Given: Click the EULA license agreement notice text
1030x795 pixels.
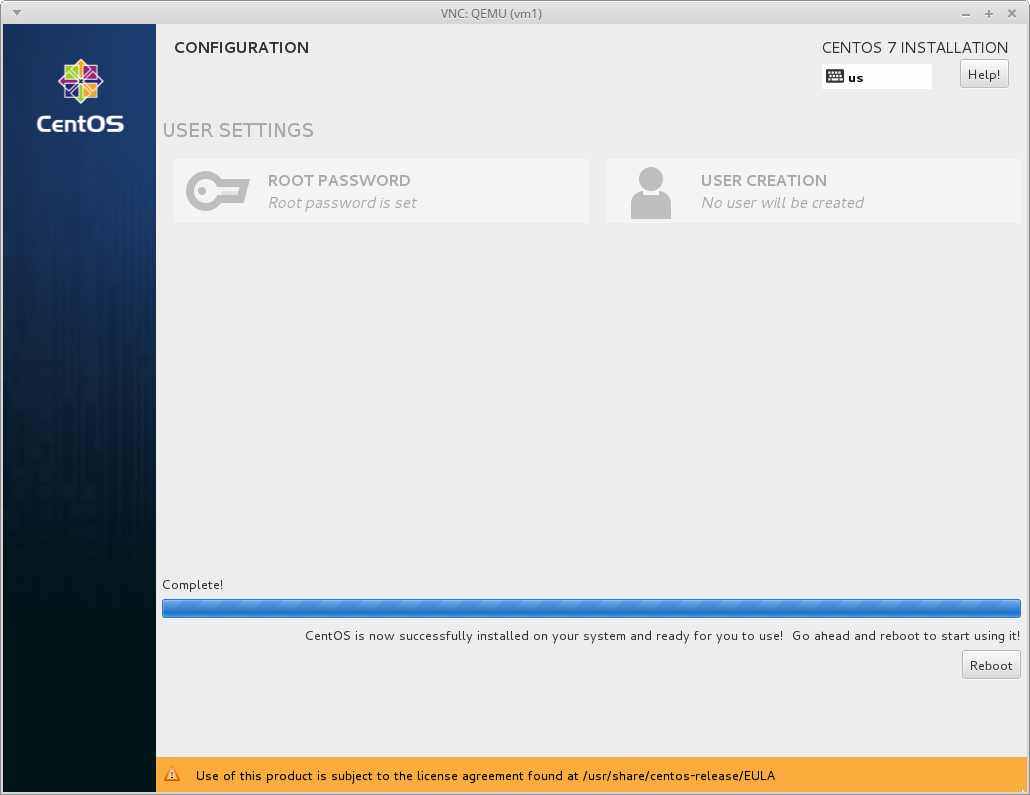Looking at the screenshot, I should point(485,776).
